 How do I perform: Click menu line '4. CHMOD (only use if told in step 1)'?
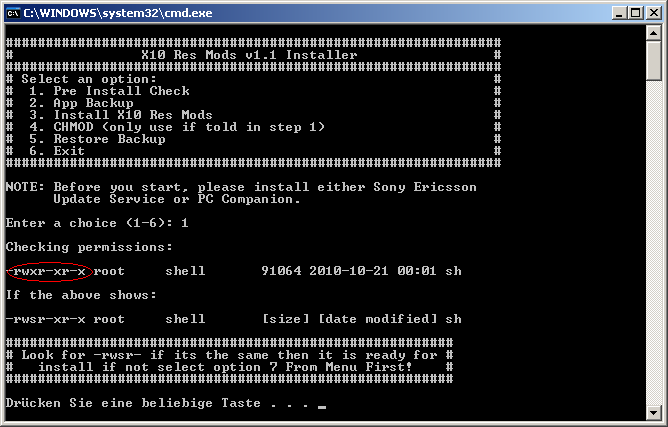click(x=177, y=127)
